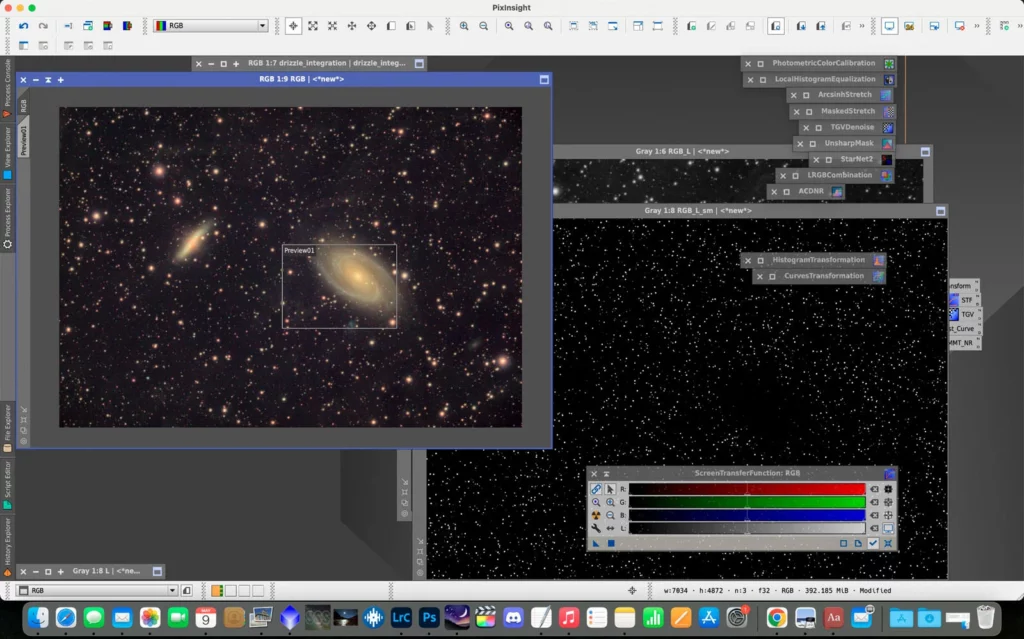Click the link RGB channels icon in ScreenTransferFunction

point(596,489)
